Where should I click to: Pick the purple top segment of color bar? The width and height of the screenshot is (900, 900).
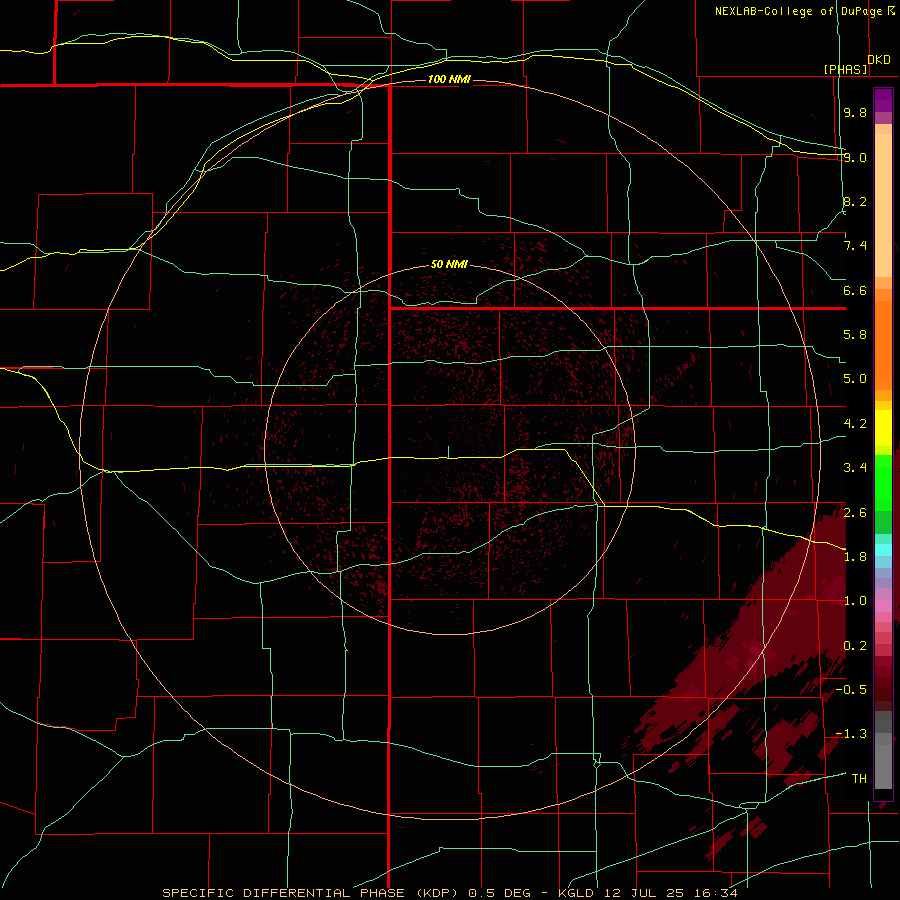click(883, 100)
